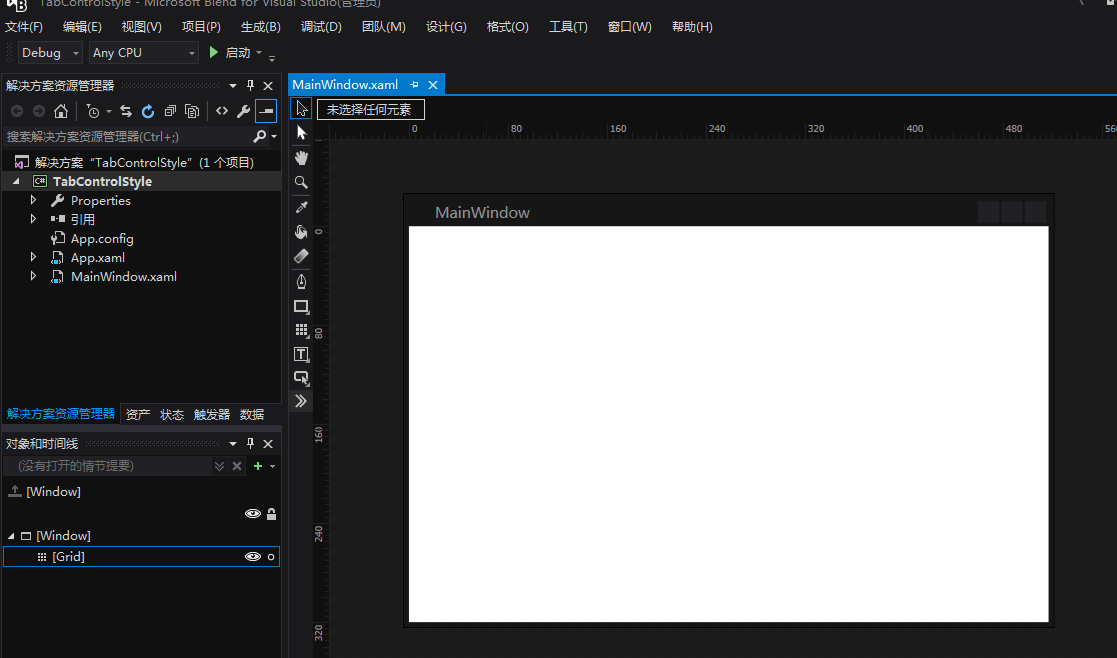Open the 设计(G) menu
The height and width of the screenshot is (658, 1117).
446,27
